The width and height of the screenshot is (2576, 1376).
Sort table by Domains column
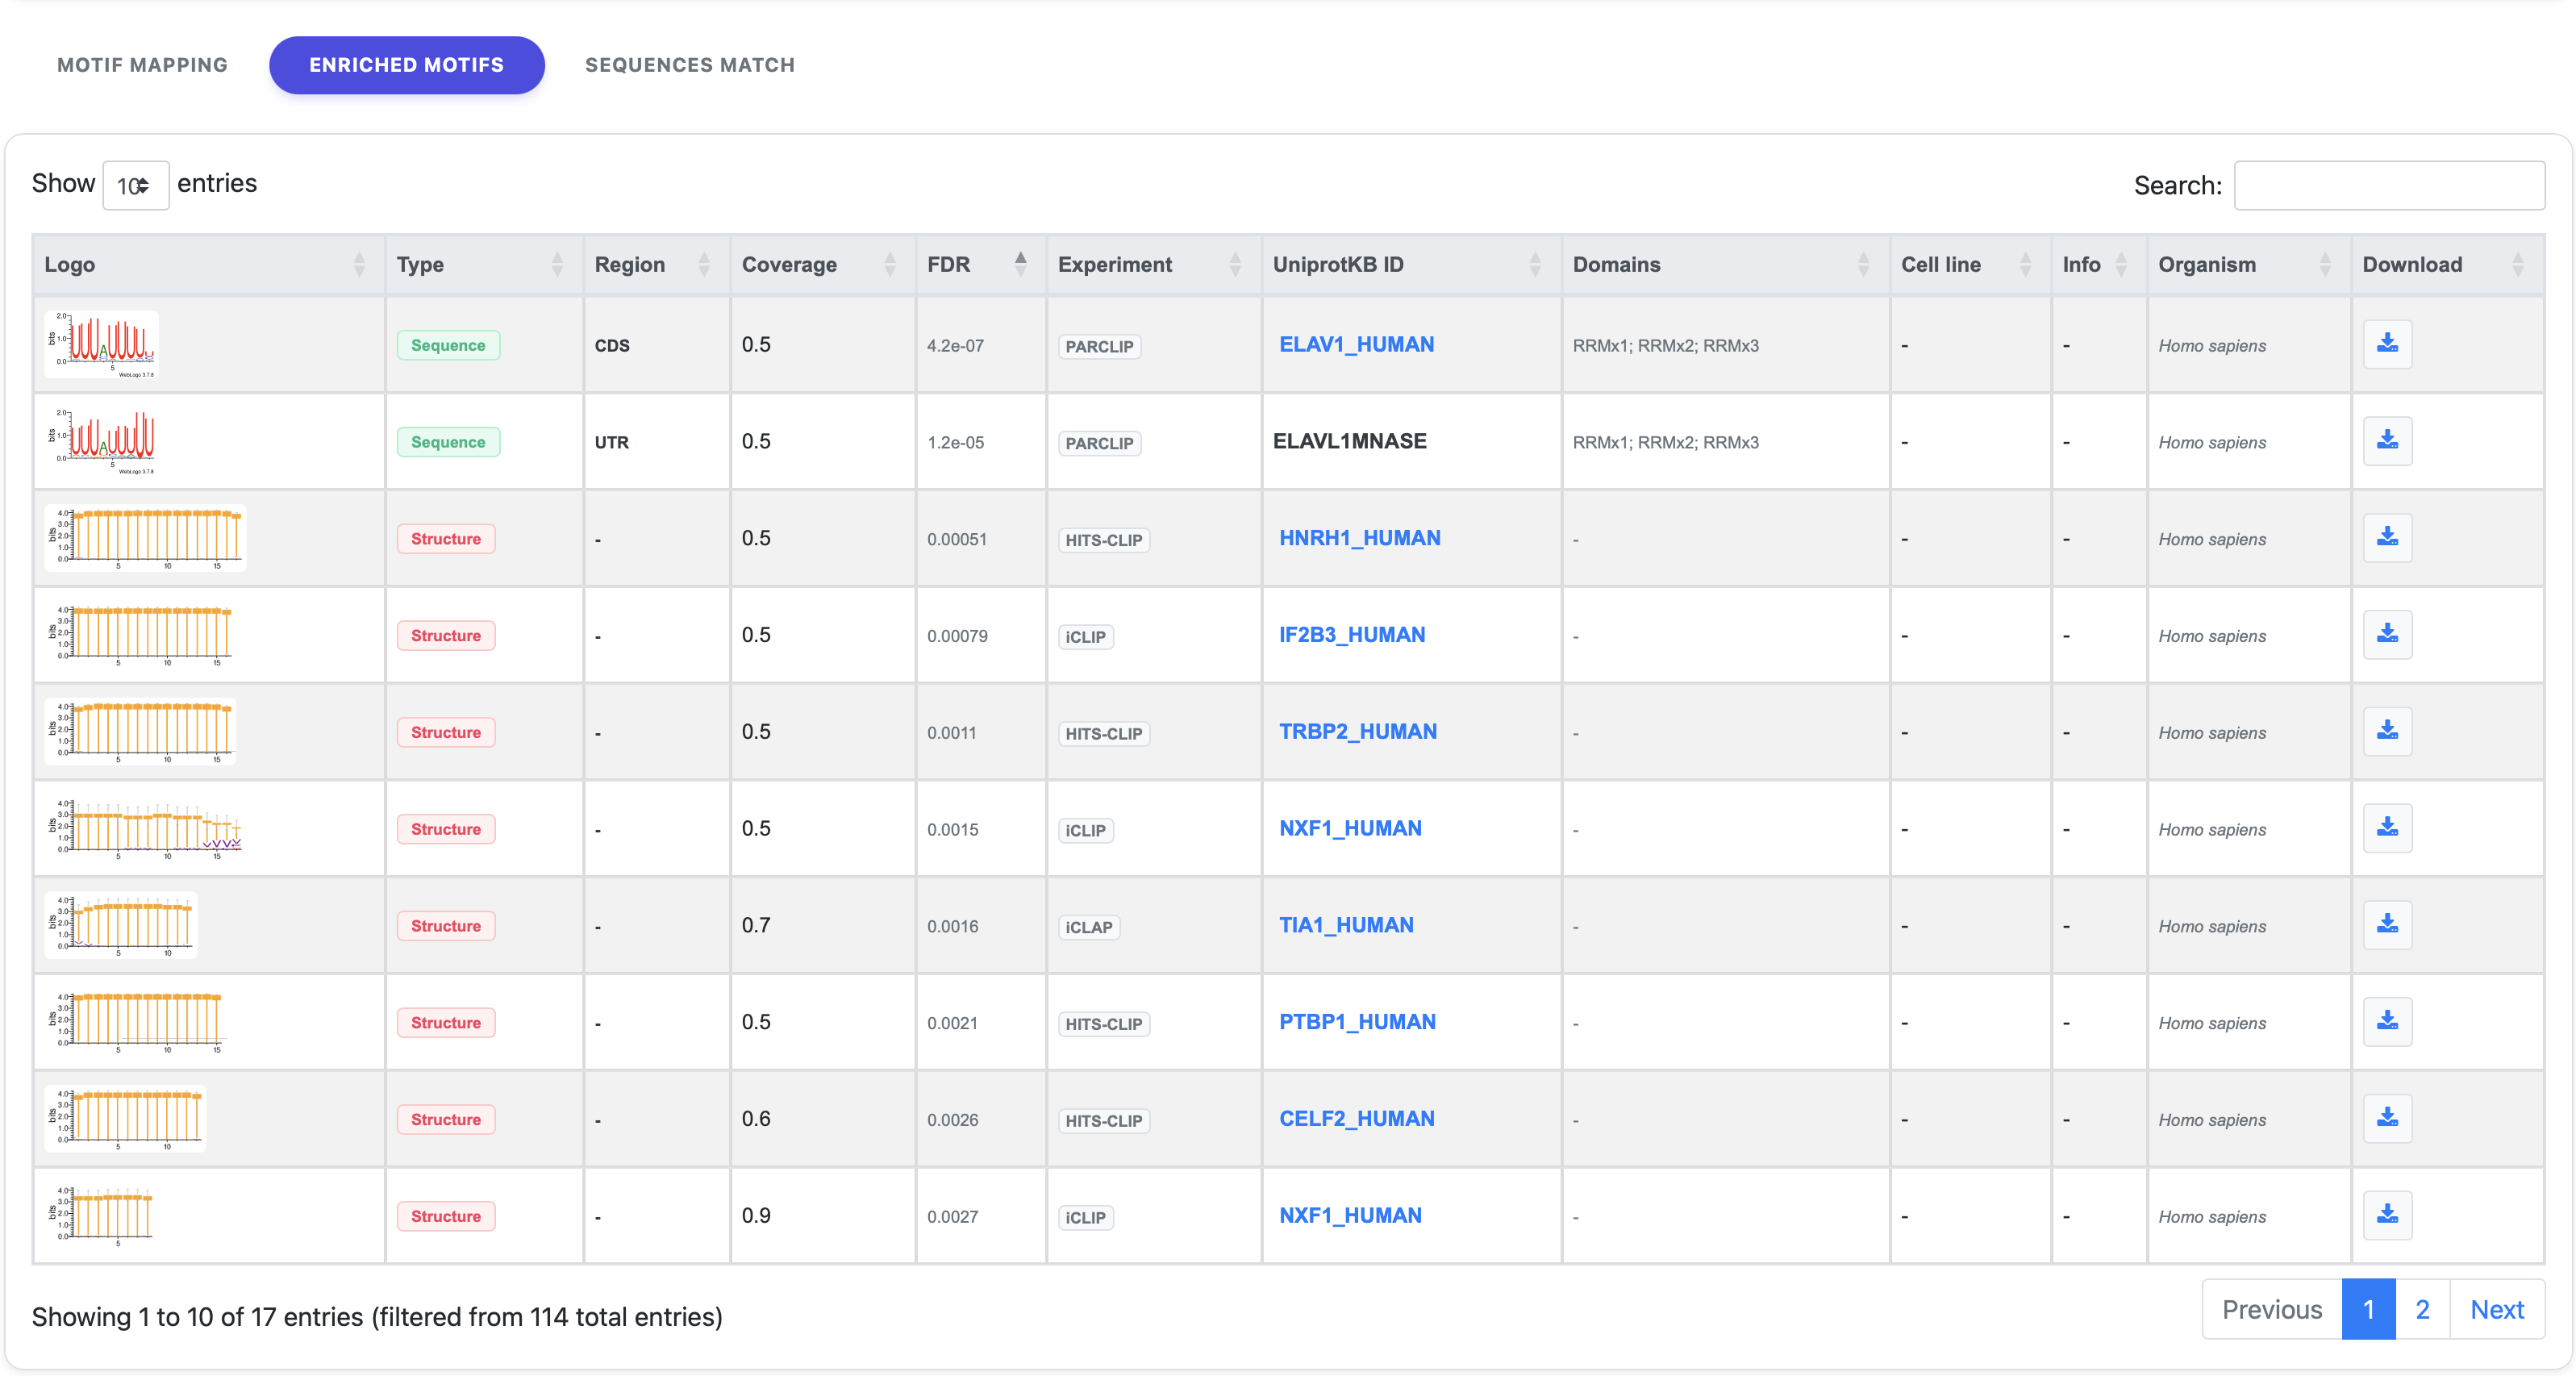1725,265
